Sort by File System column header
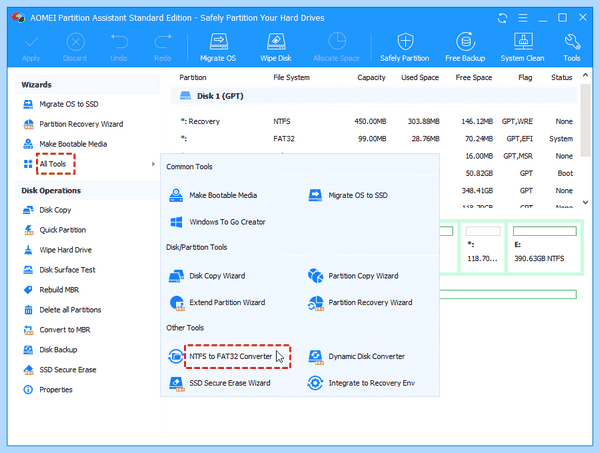Screen dimensions: 600x453 tap(292, 78)
